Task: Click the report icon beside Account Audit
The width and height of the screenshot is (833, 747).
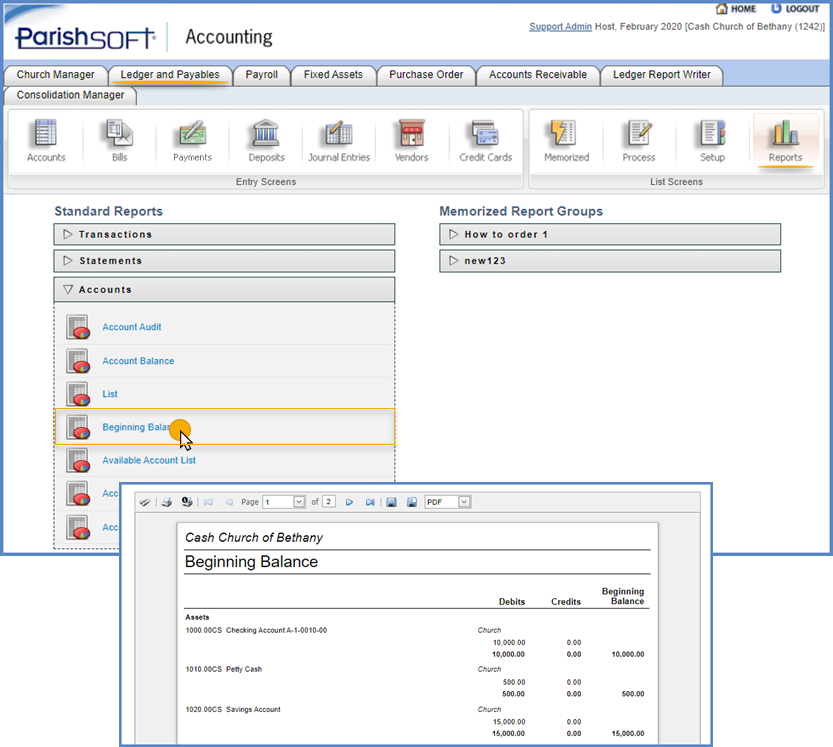Action: (x=78, y=327)
